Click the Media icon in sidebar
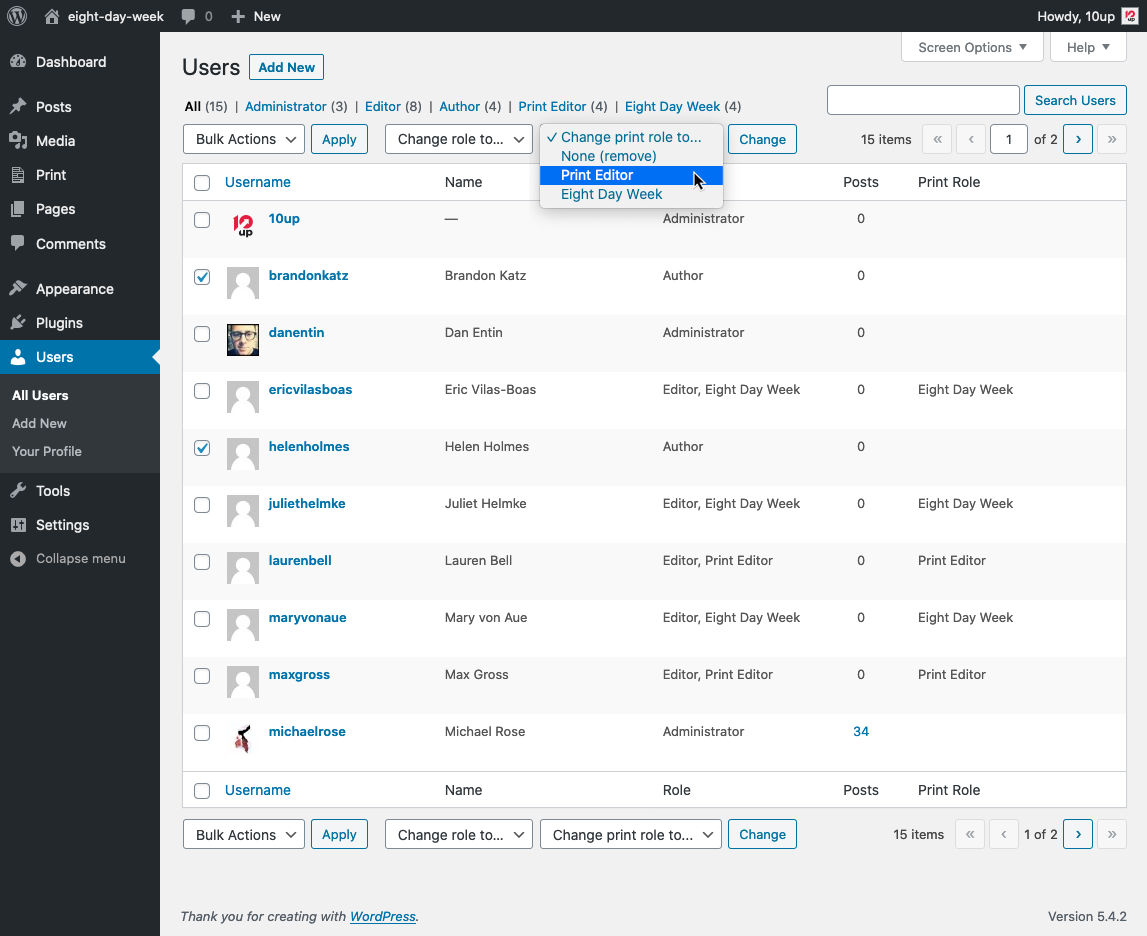 [x=18, y=140]
